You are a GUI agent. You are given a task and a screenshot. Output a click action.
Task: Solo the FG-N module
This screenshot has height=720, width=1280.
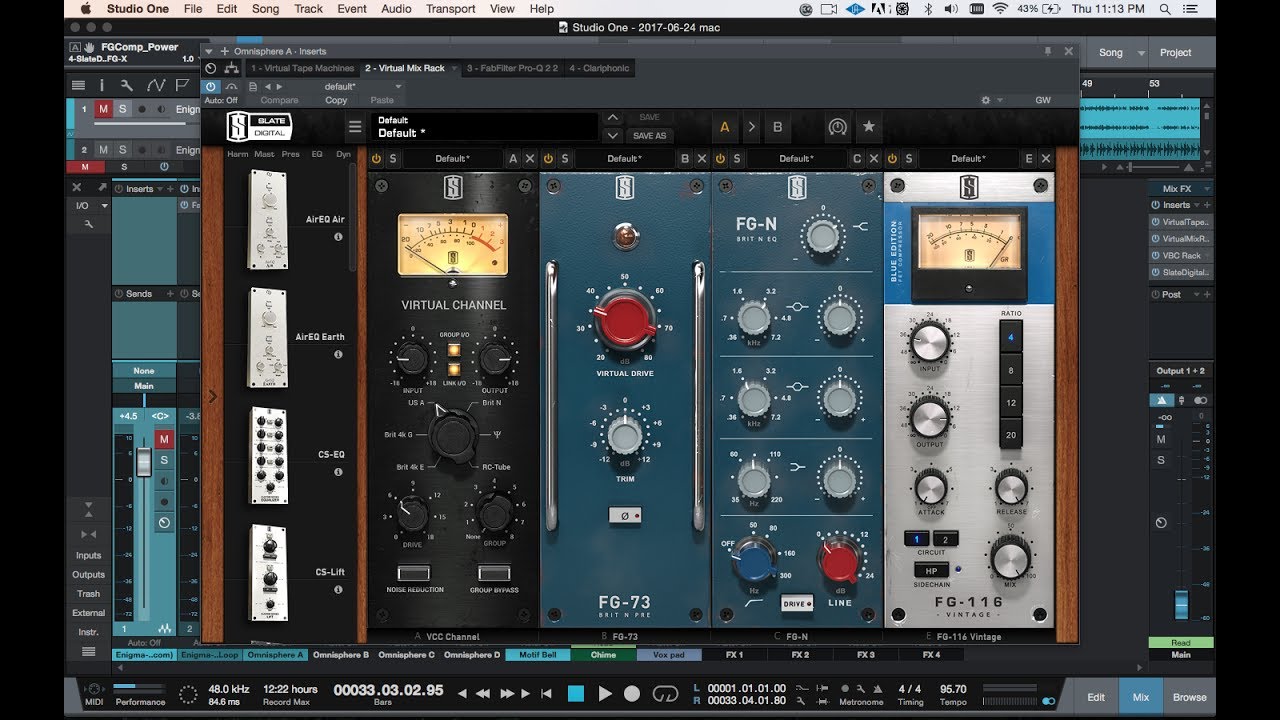tap(737, 159)
